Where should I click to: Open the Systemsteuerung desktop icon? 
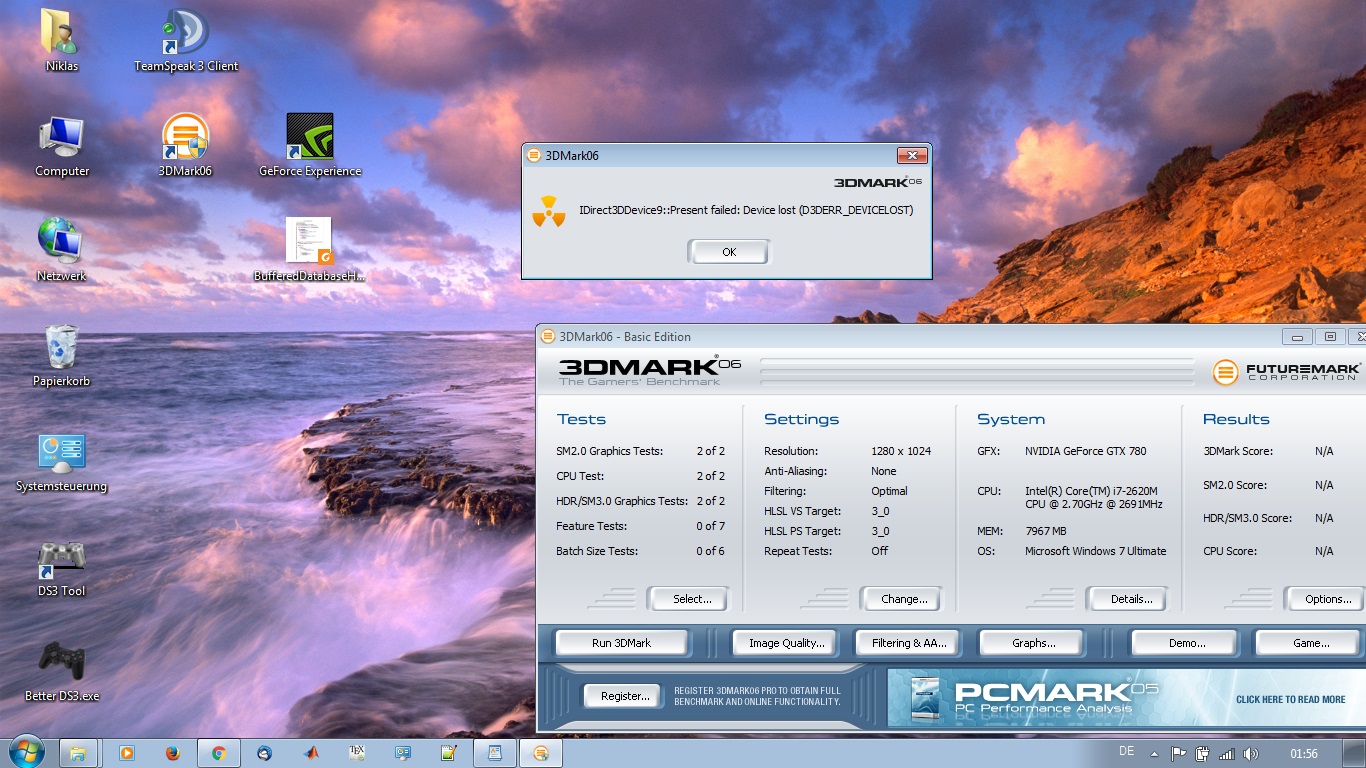(x=62, y=460)
